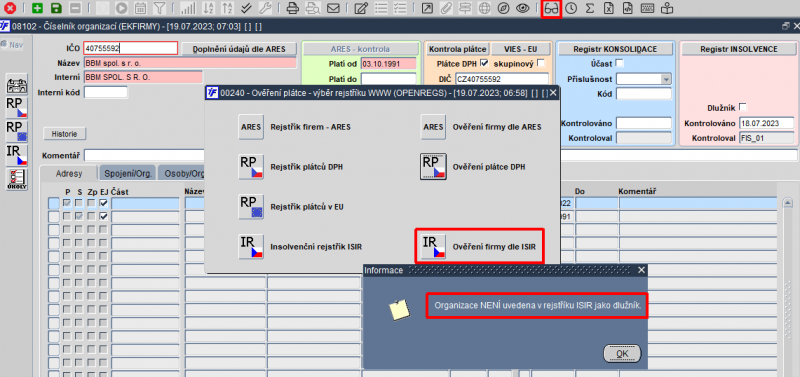Click the glasses icon in toolbar
The image size is (800, 377).
(x=552, y=8)
